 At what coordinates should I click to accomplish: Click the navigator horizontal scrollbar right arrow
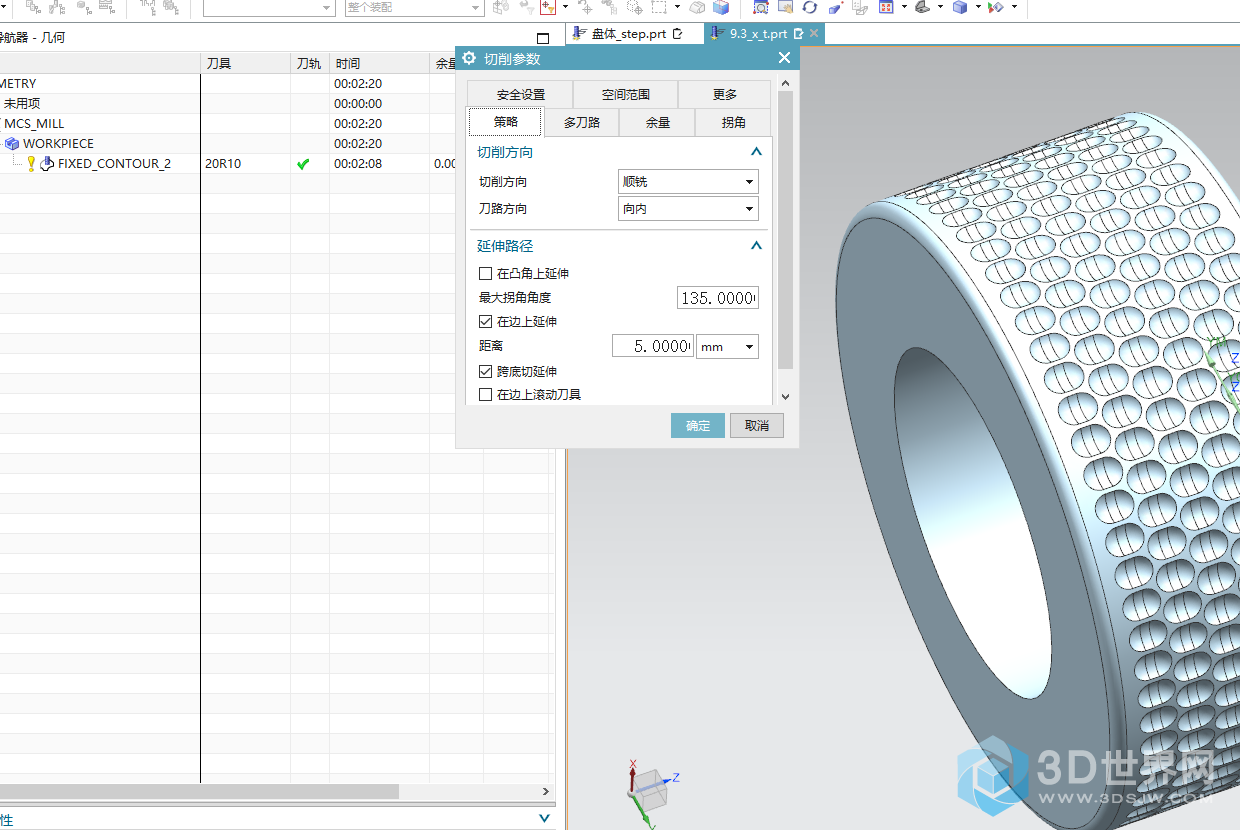[x=546, y=792]
